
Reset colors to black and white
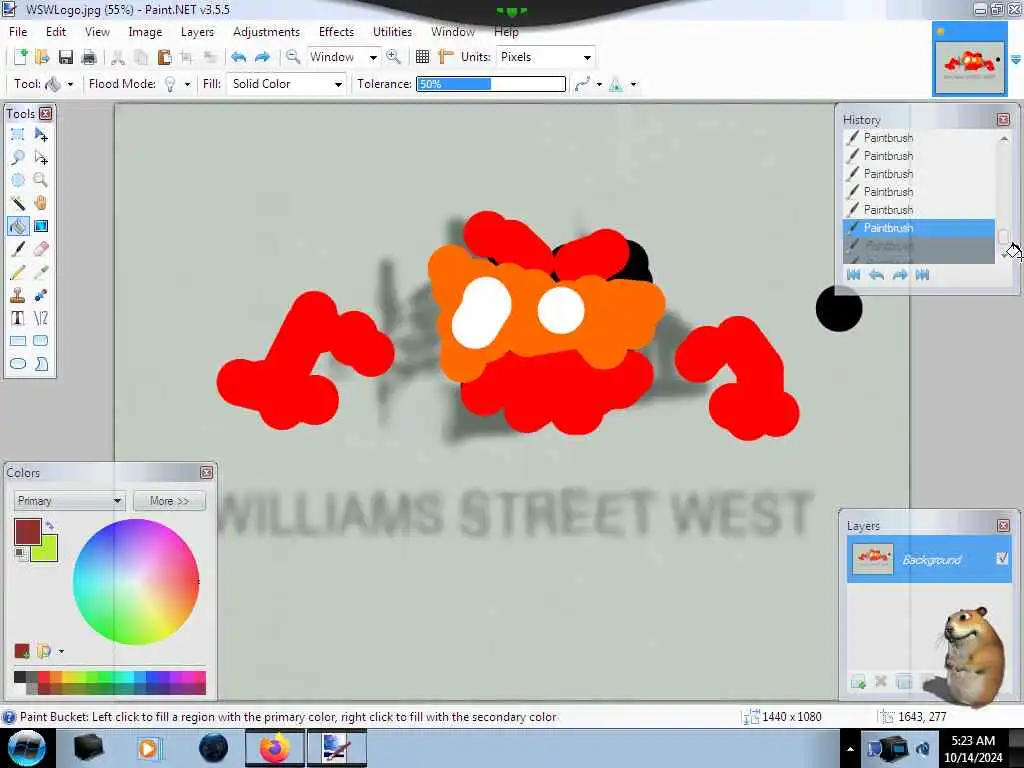(21, 554)
